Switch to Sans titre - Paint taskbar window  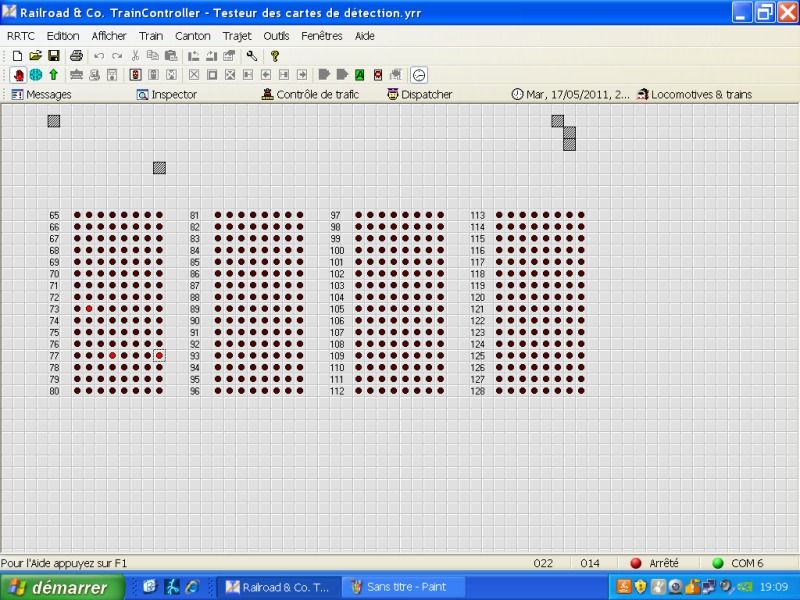click(x=403, y=587)
